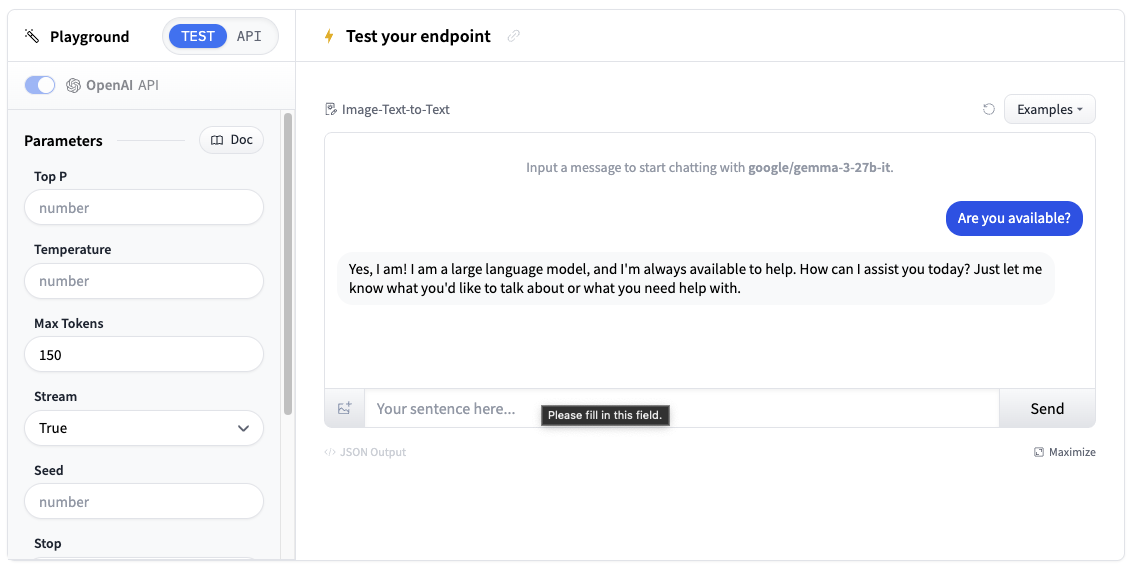Click the Image-Text-to-Text task icon
The image size is (1137, 572).
coord(331,109)
